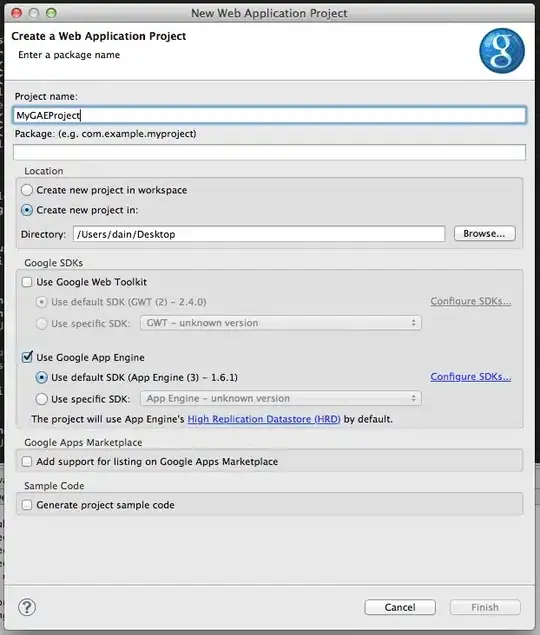The image size is (540, 635).
Task: Click the yellow minimize window button
Action: 34,13
